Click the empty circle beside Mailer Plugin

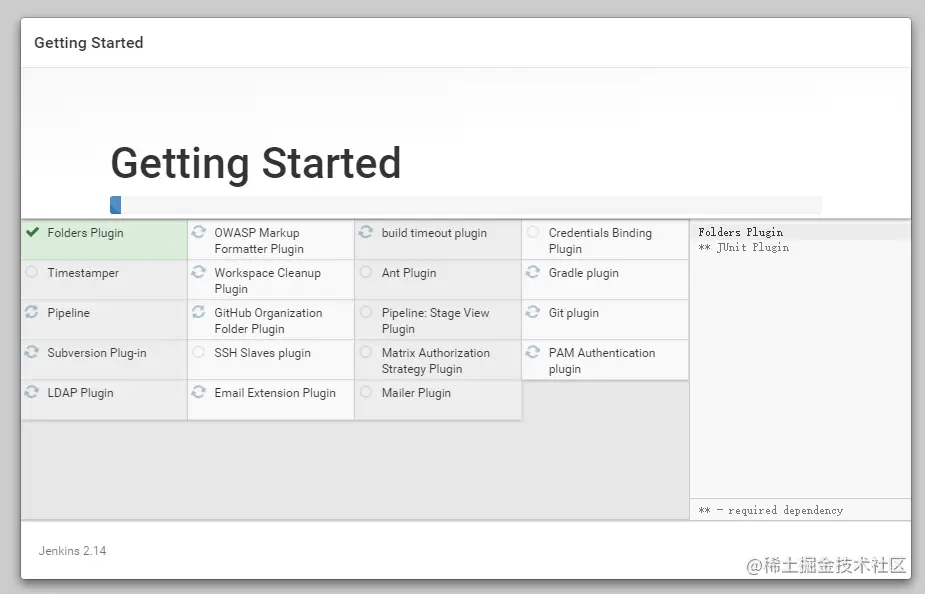366,392
